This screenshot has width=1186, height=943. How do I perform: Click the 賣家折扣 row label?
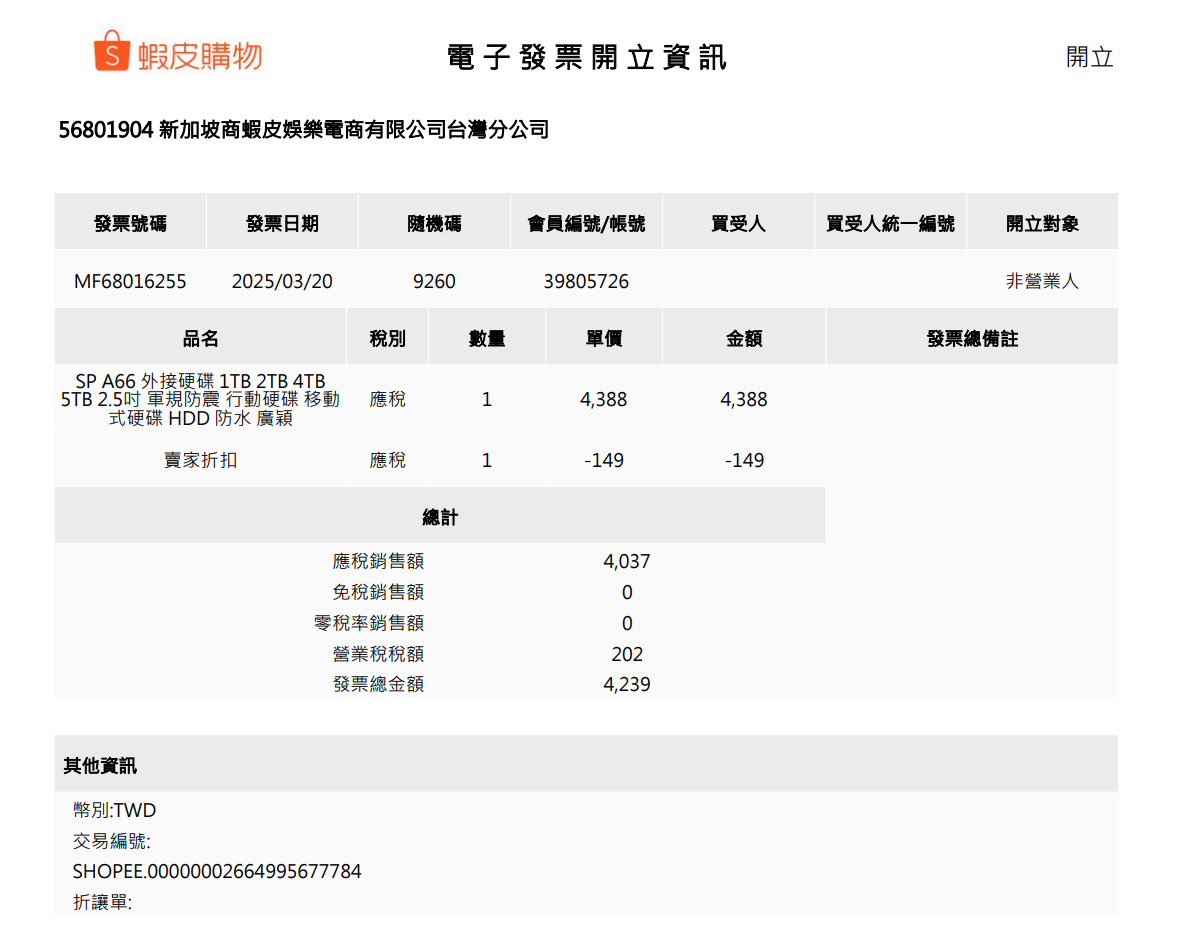tap(200, 461)
